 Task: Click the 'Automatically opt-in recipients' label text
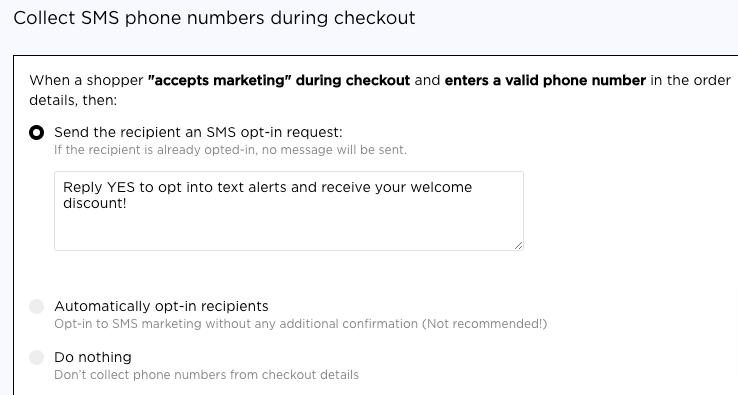[x=161, y=306]
